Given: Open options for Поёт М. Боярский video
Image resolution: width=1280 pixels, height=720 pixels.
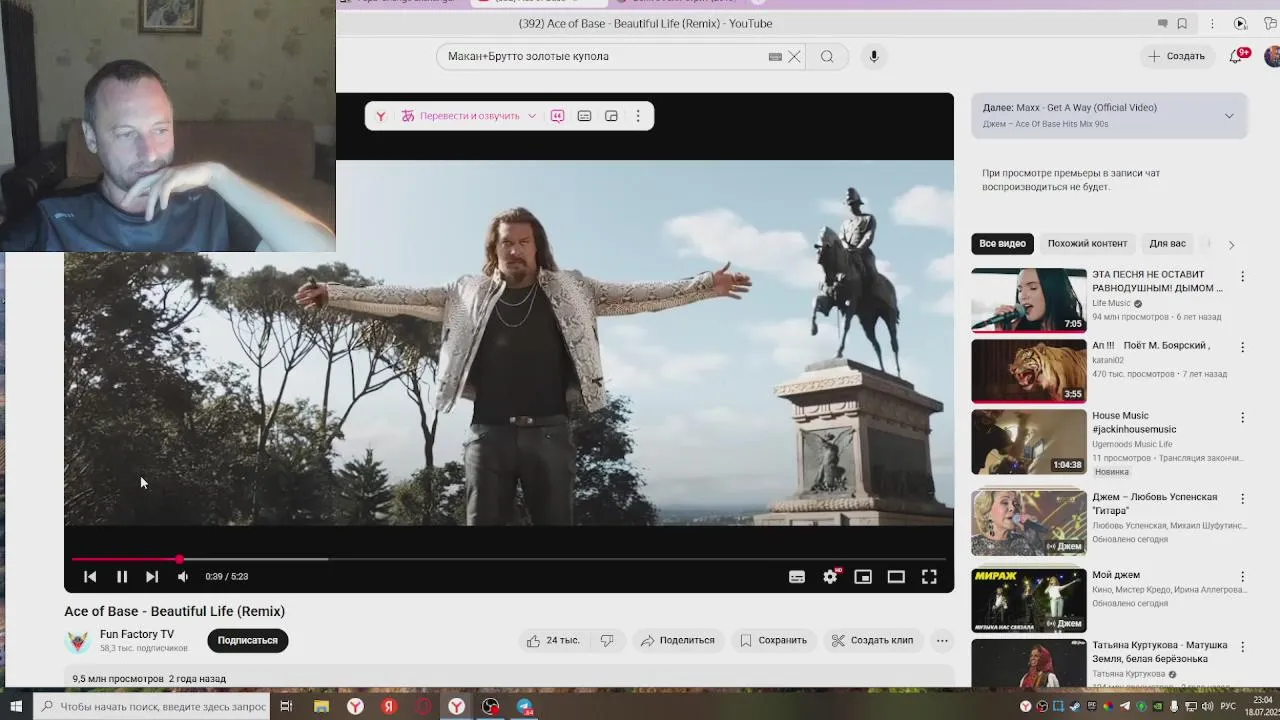Looking at the screenshot, I should (x=1242, y=348).
